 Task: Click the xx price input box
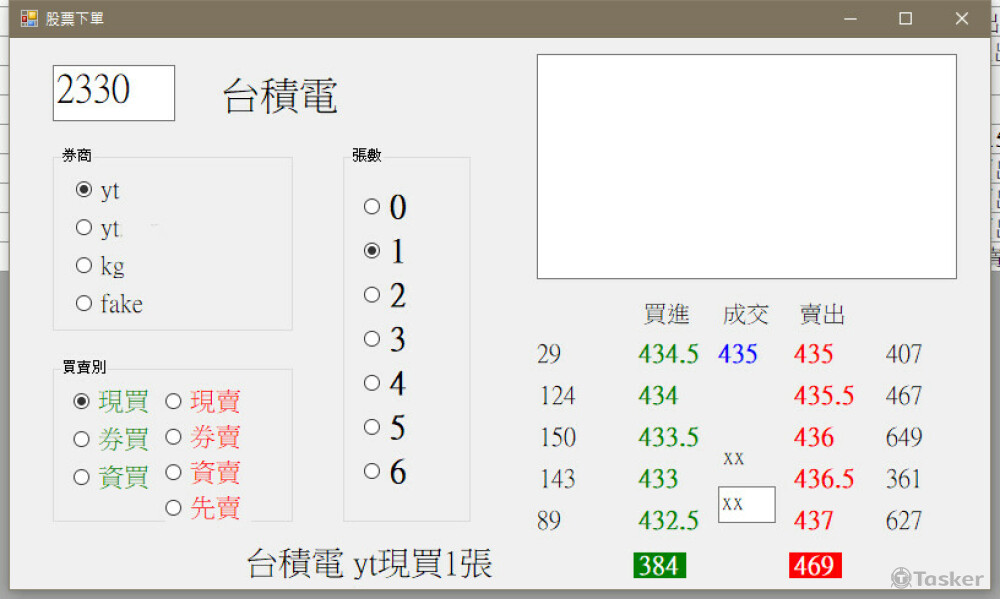point(746,505)
